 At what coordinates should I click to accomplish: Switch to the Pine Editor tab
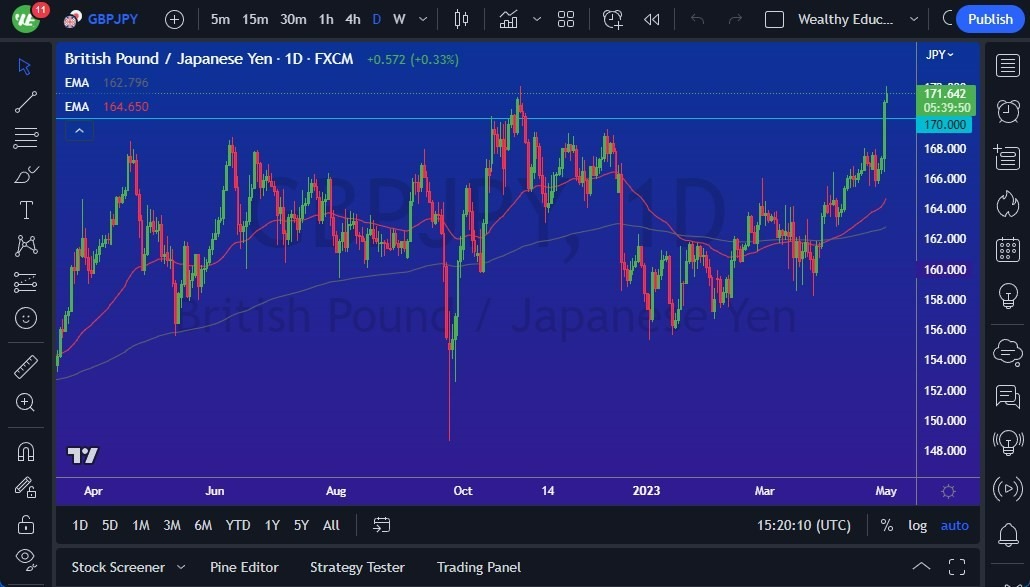[x=244, y=567]
